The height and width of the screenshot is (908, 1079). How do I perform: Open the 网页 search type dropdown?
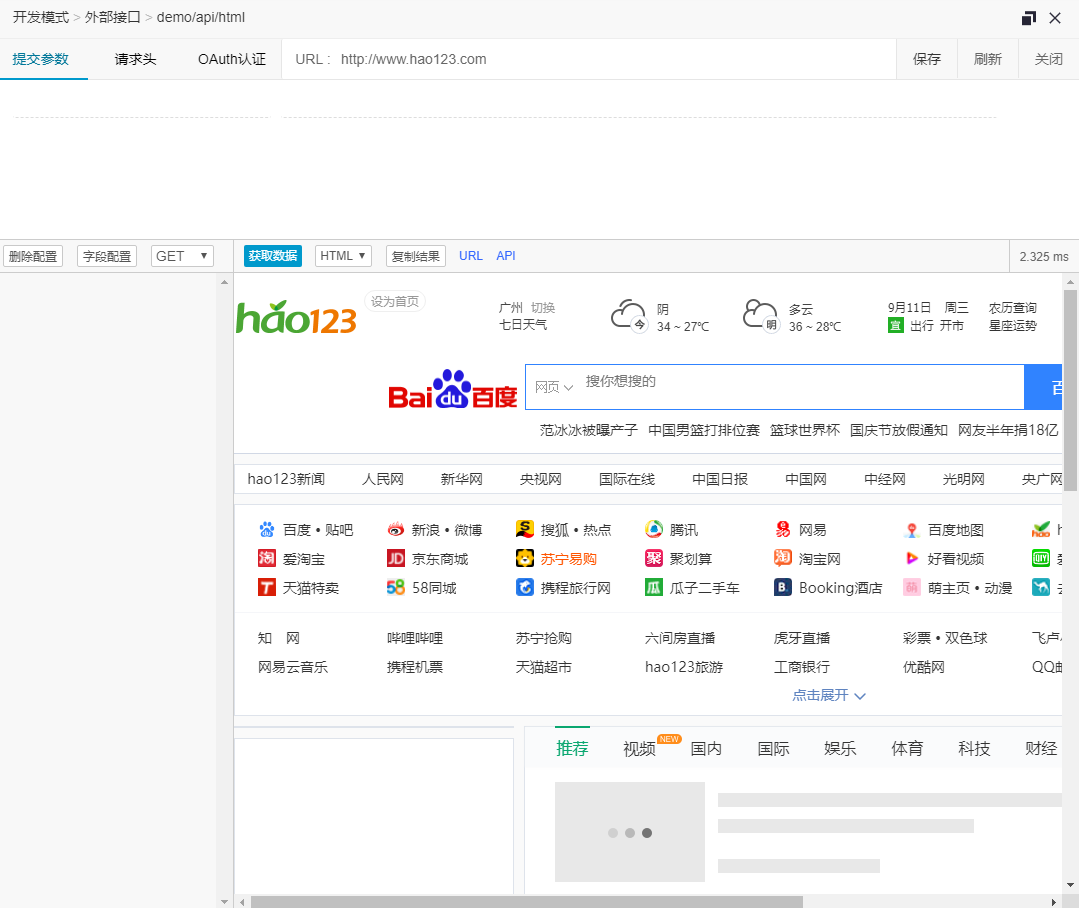click(554, 387)
